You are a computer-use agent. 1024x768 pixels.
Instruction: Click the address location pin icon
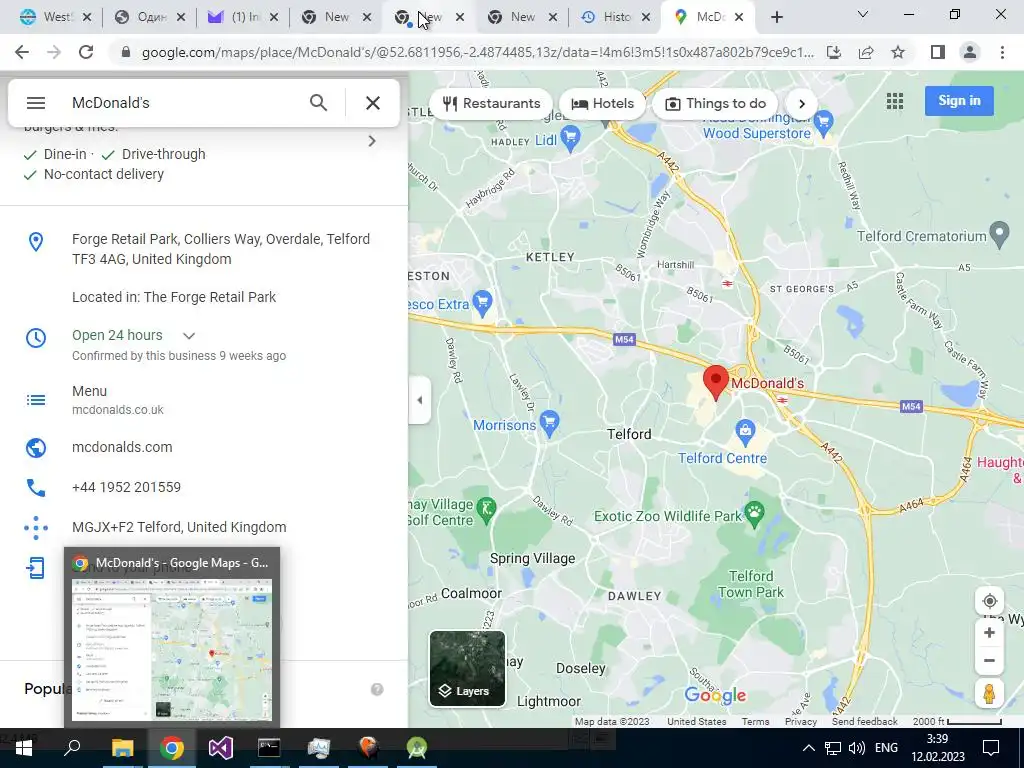(x=36, y=242)
